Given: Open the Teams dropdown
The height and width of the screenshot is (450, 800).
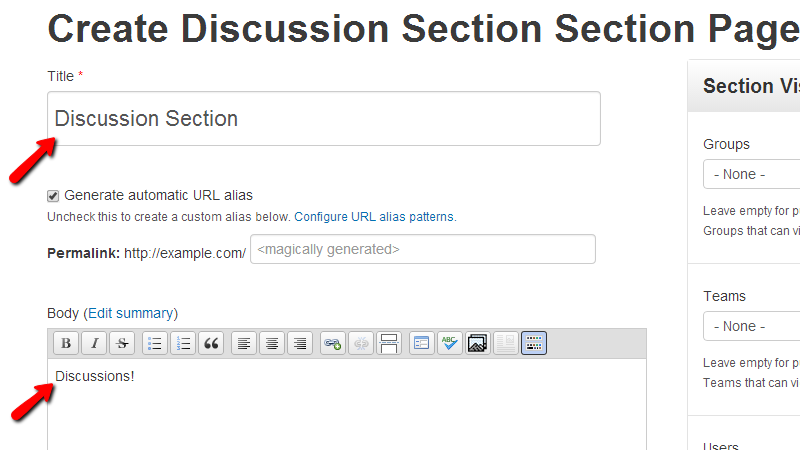Looking at the screenshot, I should tap(751, 326).
